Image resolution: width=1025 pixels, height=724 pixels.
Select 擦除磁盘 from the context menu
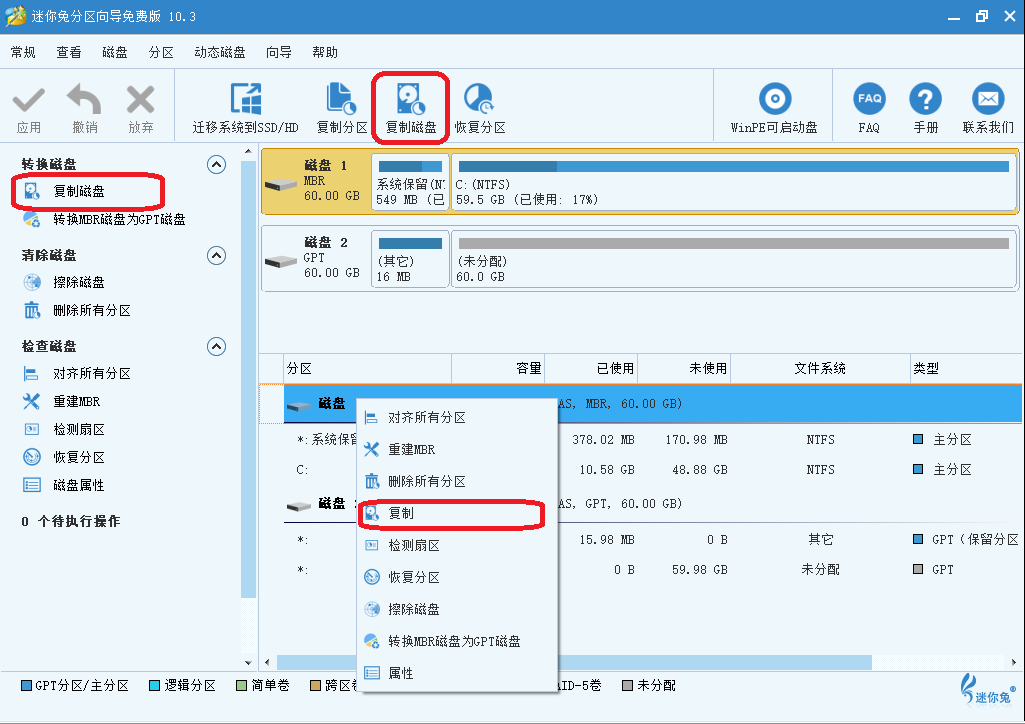459,609
